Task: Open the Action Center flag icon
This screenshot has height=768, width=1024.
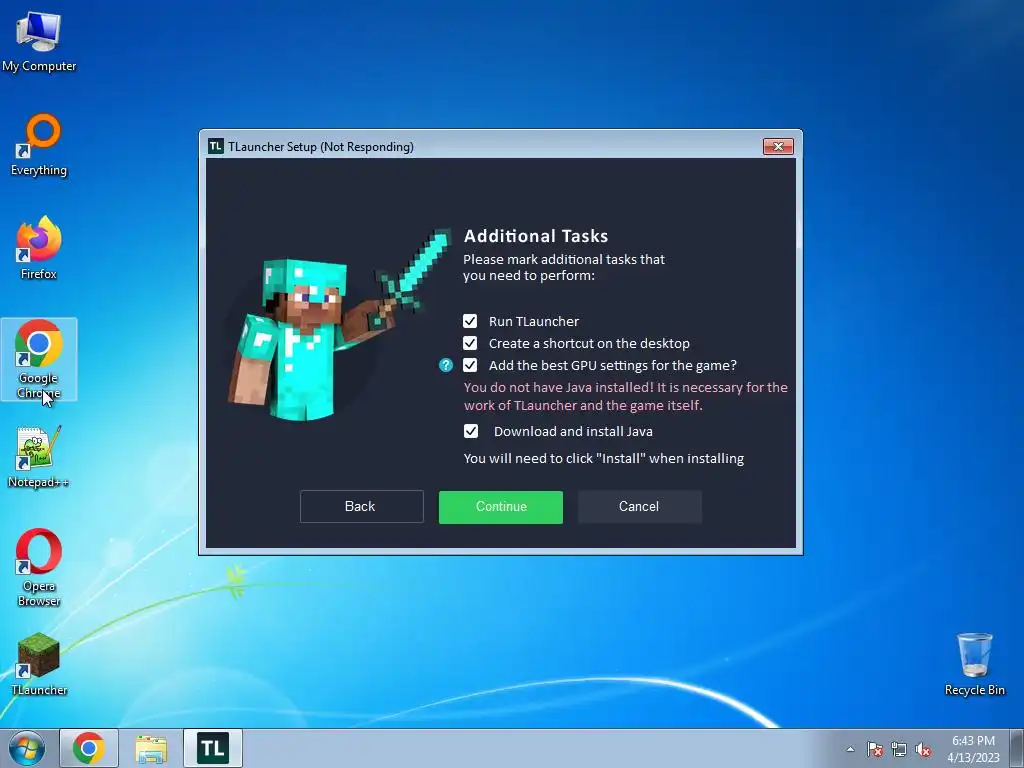Action: (874, 750)
